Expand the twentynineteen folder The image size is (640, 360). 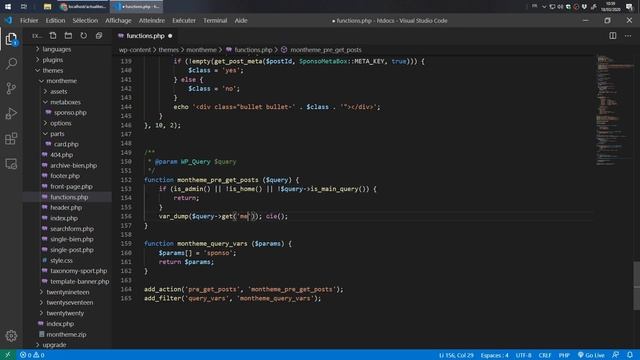[x=67, y=292]
